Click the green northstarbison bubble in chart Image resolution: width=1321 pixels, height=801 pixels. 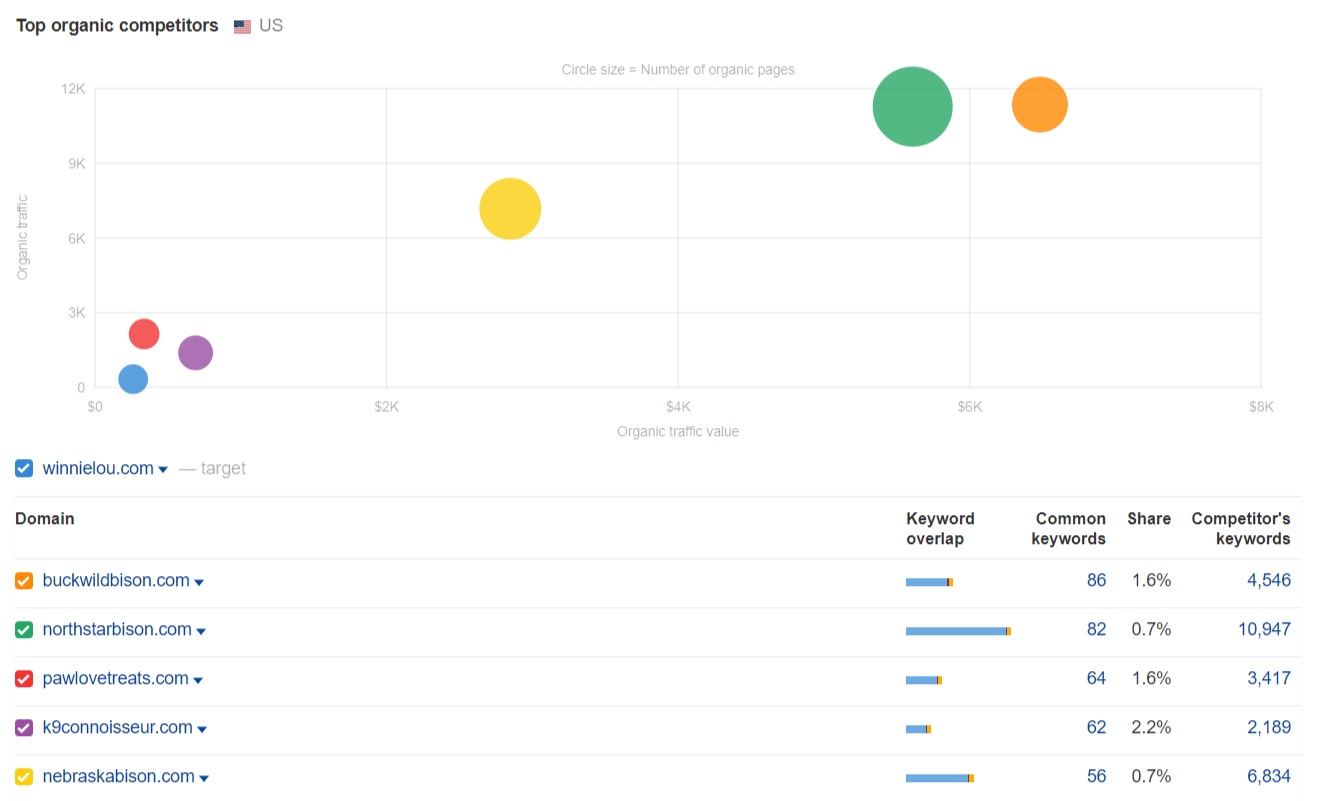912,106
